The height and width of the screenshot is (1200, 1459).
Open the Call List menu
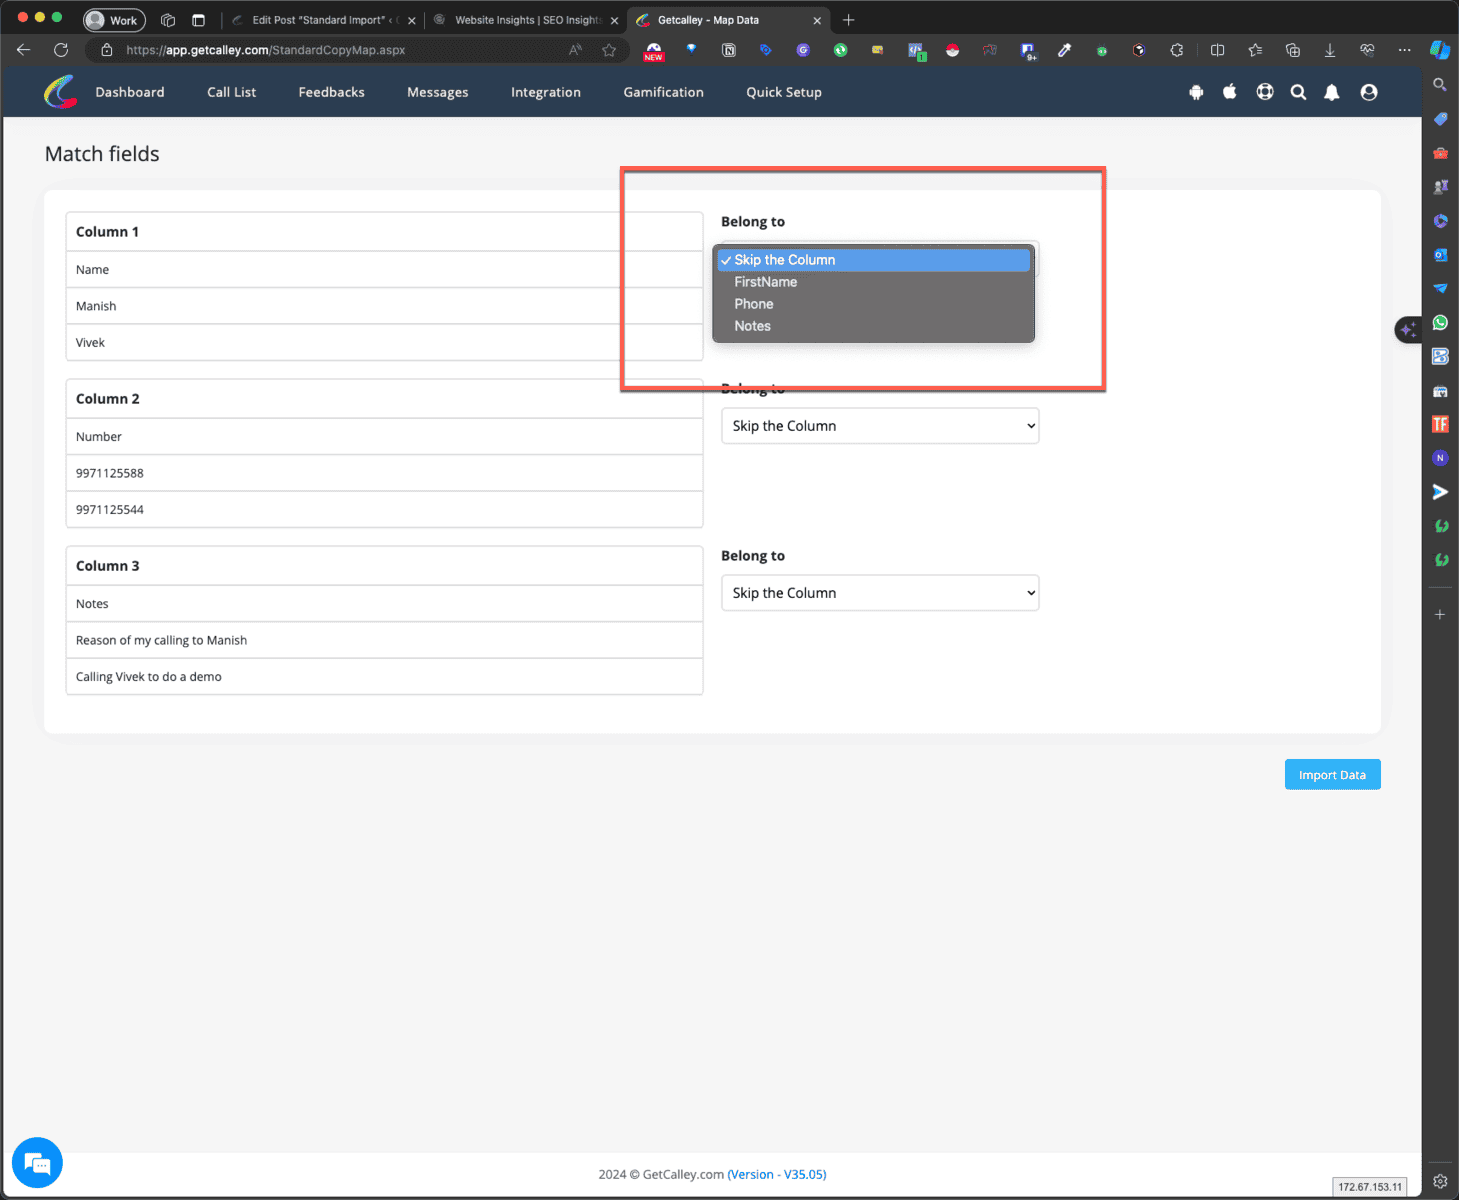click(231, 92)
